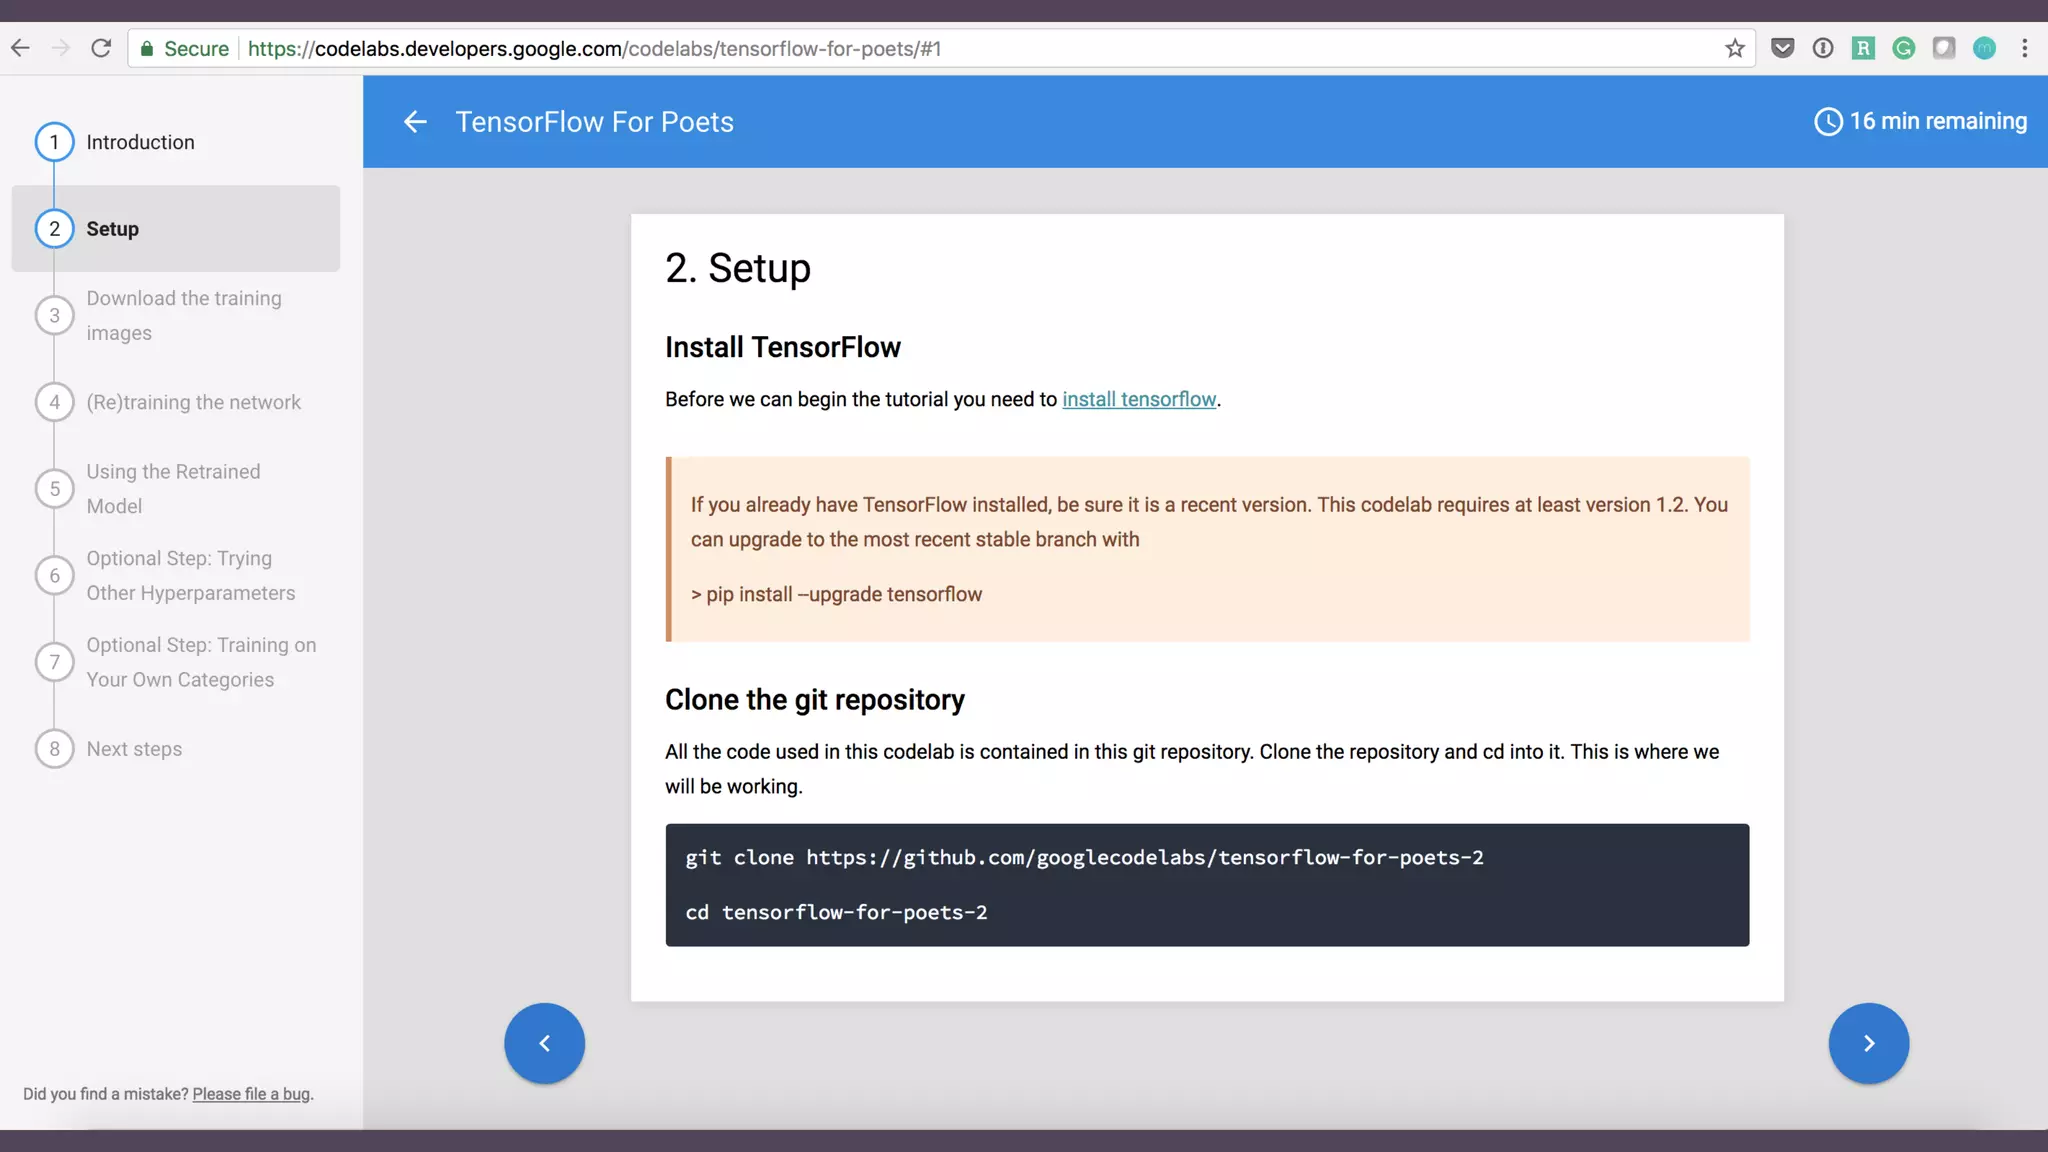Screen dimensions: 2048x1152
Task: Select Download the training images step
Action: (184, 315)
